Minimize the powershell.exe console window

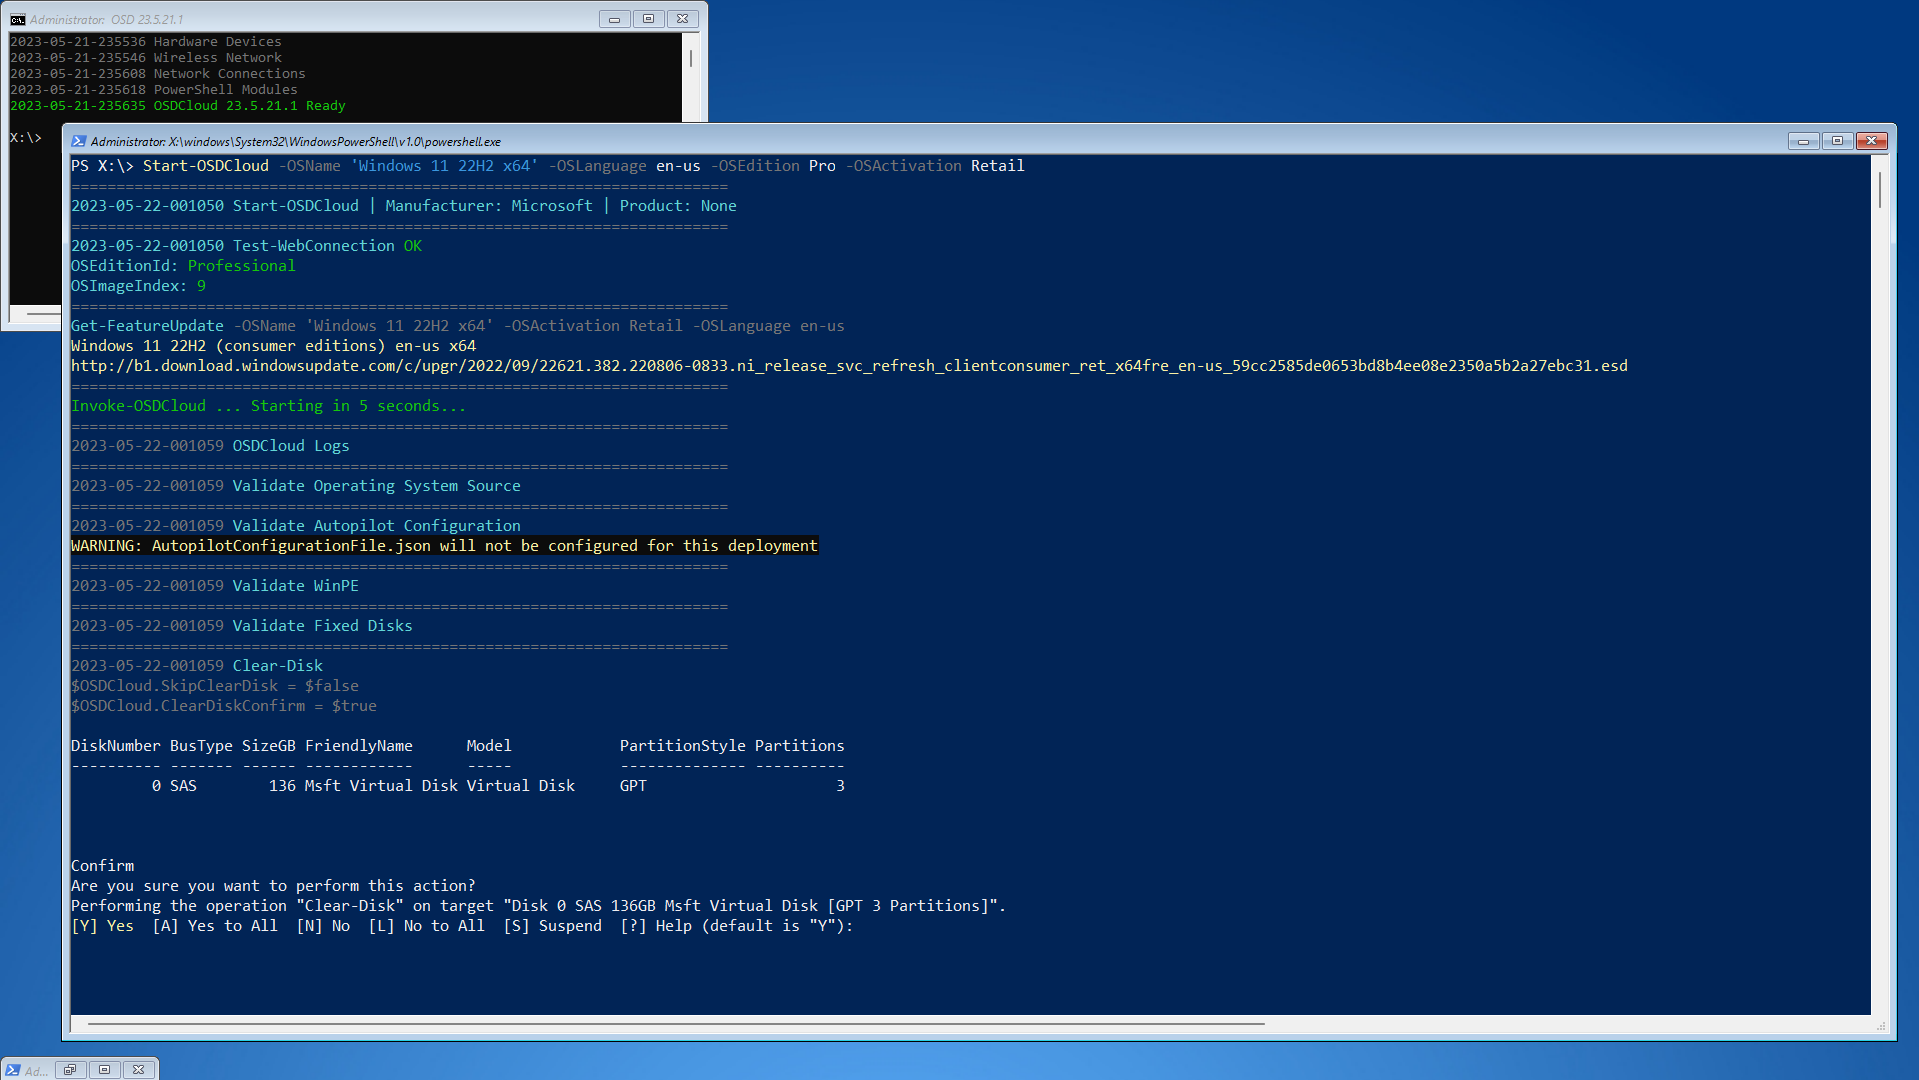[x=1803, y=141]
